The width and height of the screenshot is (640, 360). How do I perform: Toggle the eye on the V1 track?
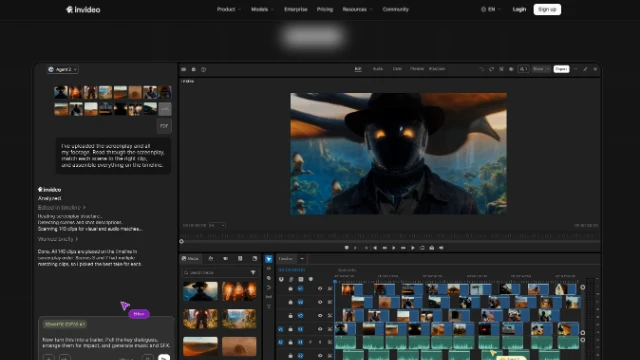point(320,329)
